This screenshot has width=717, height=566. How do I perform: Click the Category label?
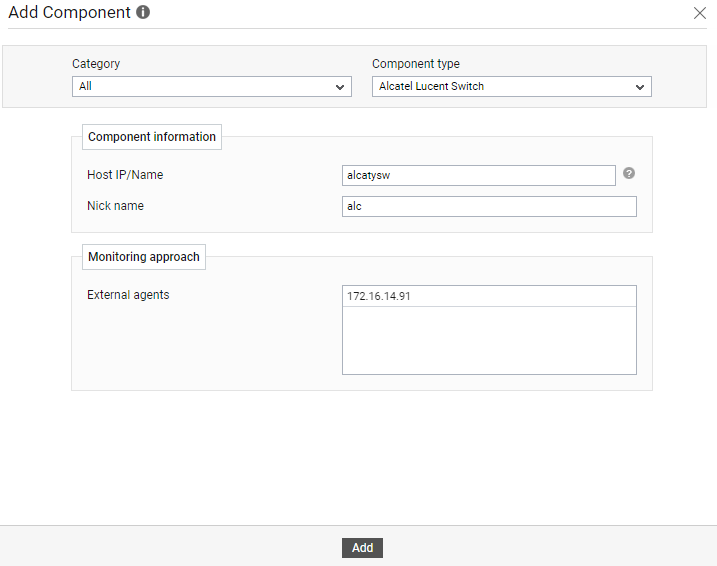pos(96,64)
